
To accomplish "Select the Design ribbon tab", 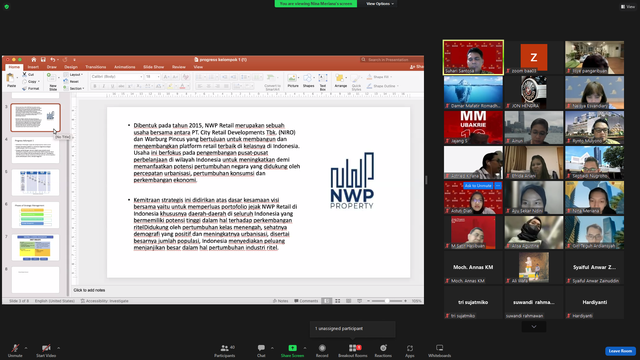I will point(71,67).
